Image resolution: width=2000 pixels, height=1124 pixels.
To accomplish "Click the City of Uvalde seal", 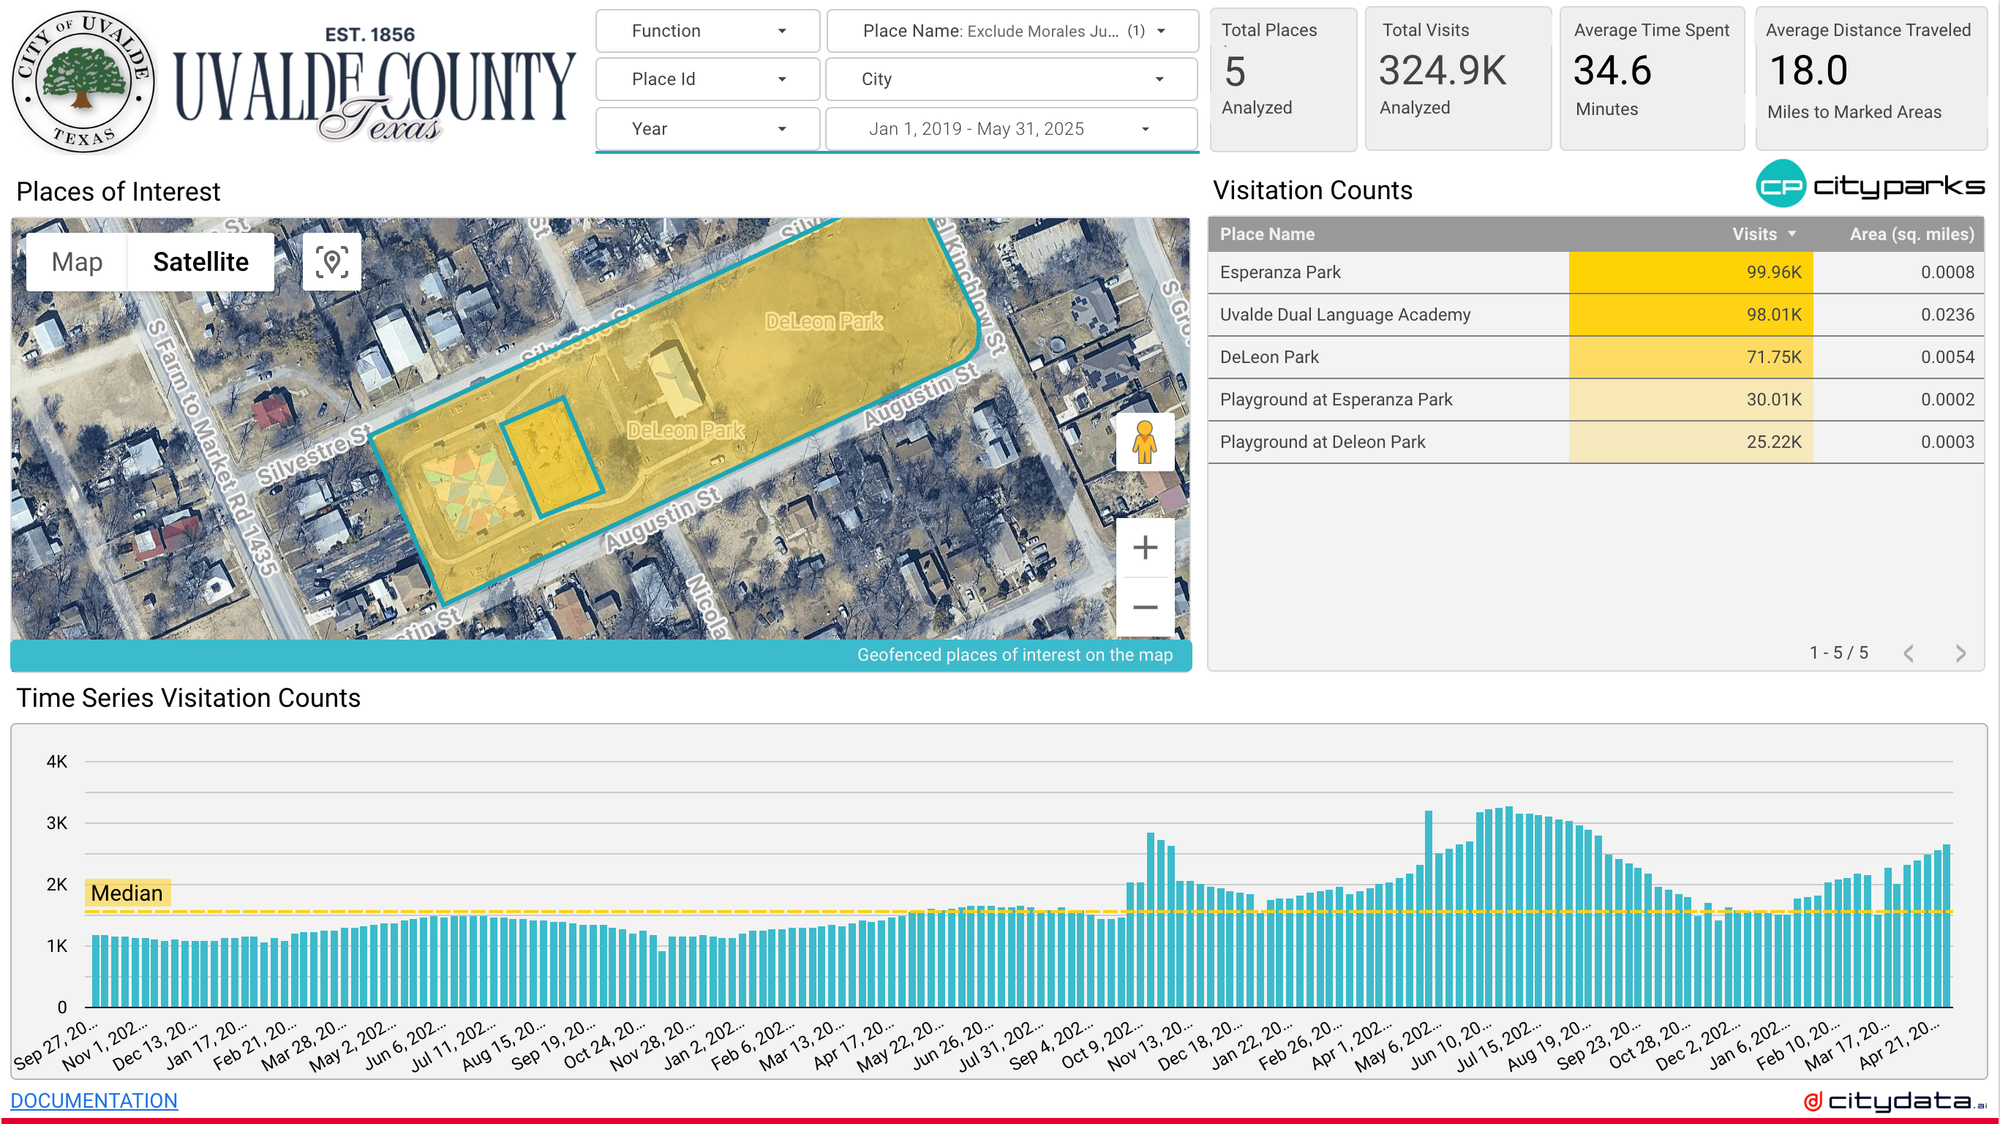I will click(x=83, y=83).
